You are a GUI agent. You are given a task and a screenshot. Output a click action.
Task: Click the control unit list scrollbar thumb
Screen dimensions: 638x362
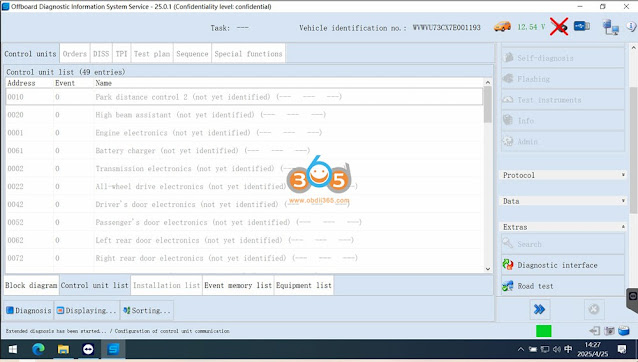coord(488,105)
